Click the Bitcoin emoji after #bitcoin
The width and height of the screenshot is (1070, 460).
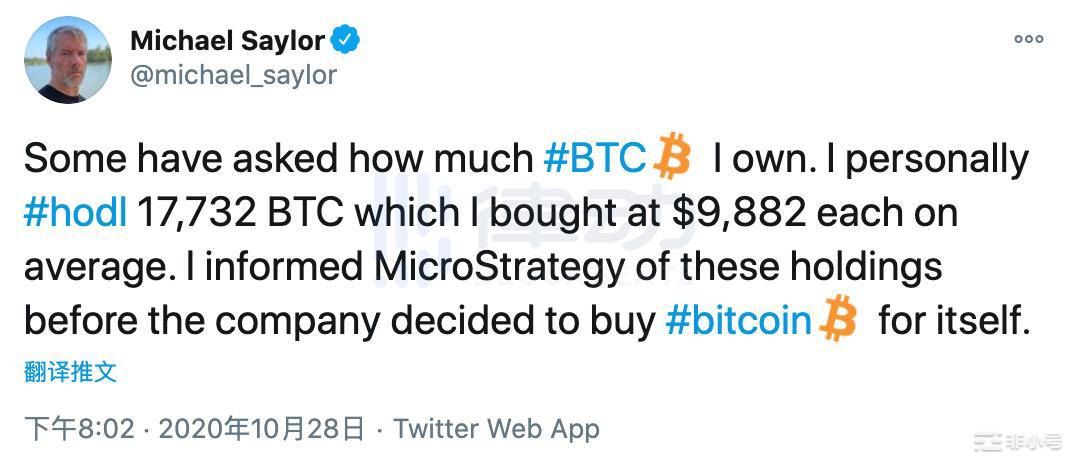pyautogui.click(x=838, y=320)
